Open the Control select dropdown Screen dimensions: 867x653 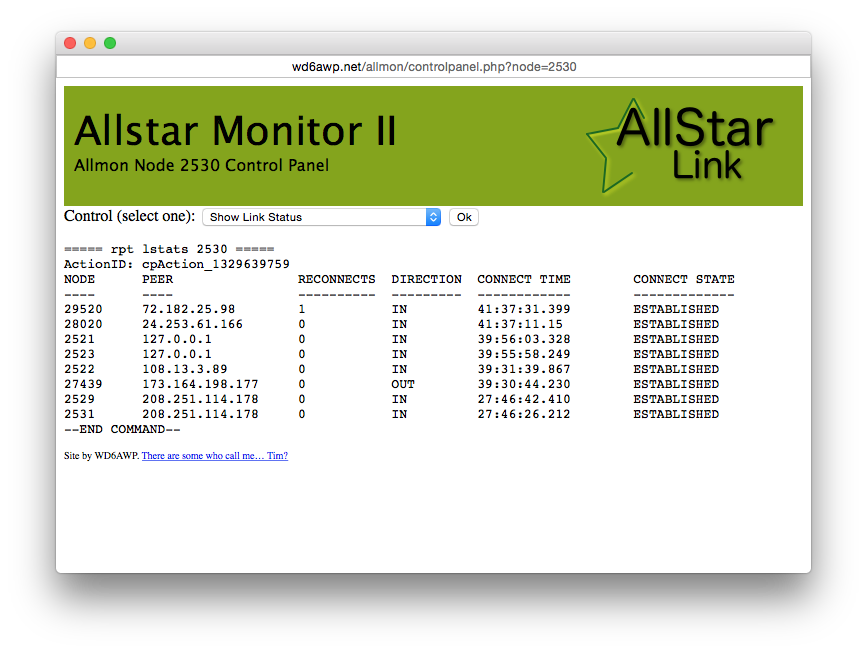click(x=321, y=217)
